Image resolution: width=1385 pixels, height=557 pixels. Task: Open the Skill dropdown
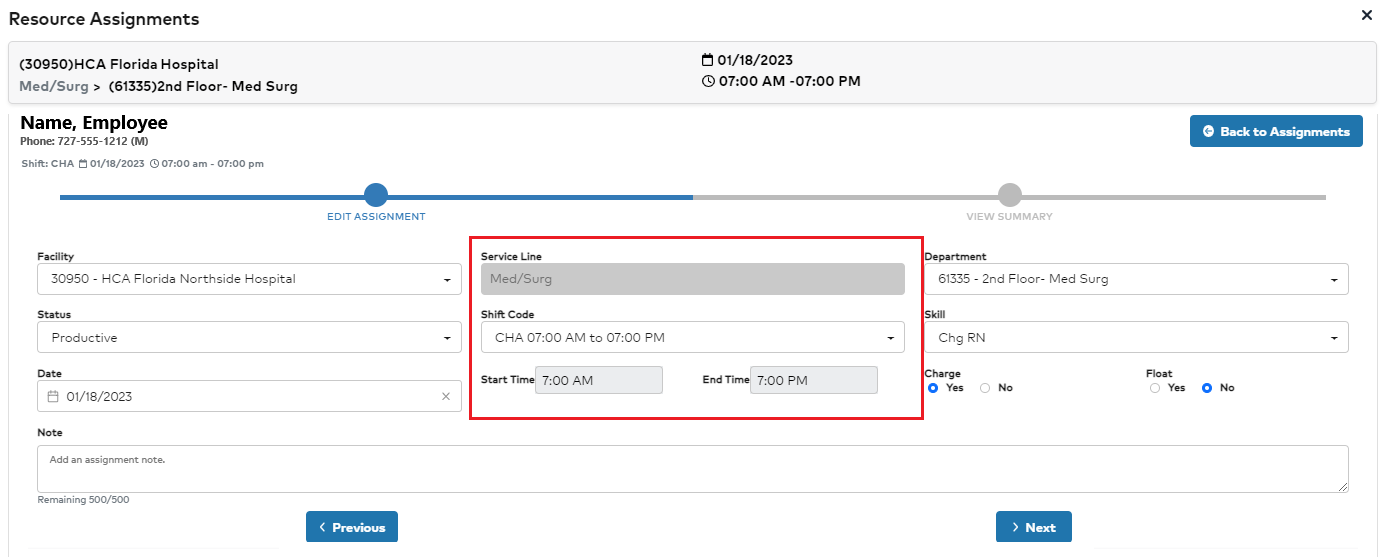(x=1135, y=338)
